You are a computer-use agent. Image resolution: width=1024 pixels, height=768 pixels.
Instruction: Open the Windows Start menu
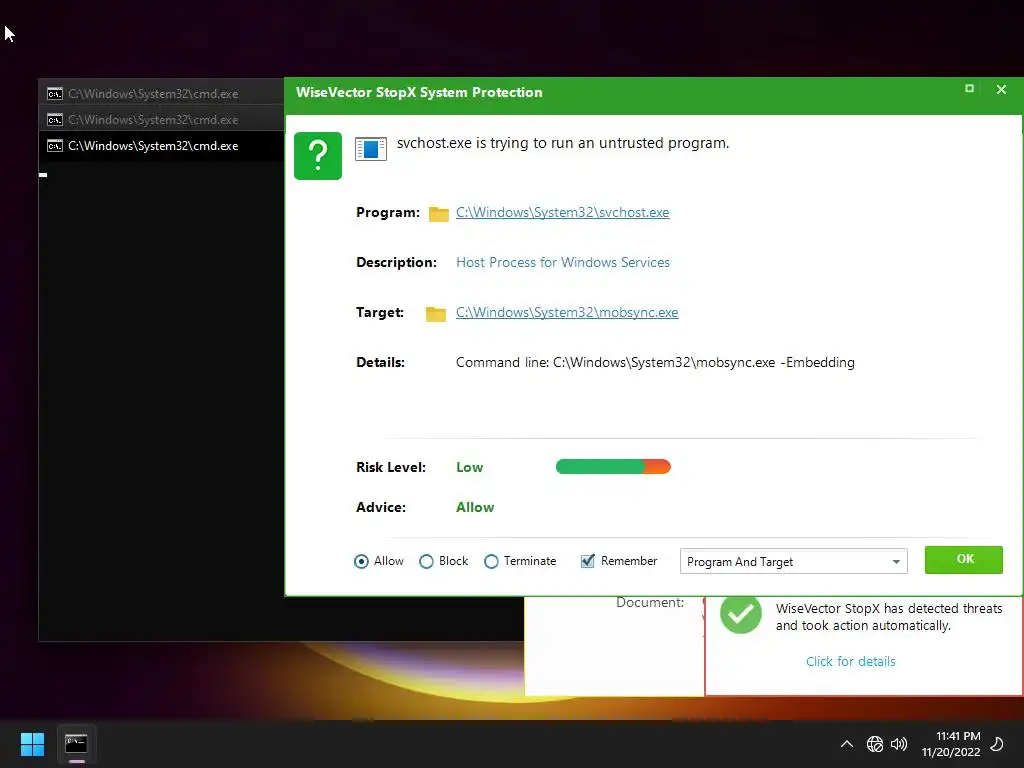(32, 744)
